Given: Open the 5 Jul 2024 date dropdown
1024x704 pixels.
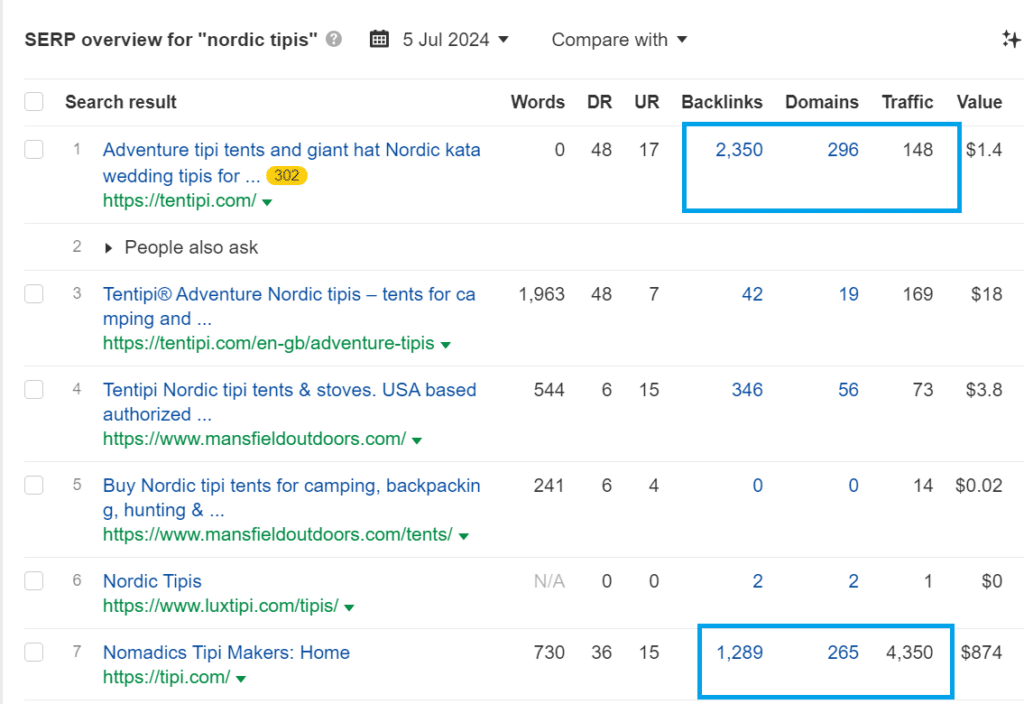Looking at the screenshot, I should pos(455,40).
